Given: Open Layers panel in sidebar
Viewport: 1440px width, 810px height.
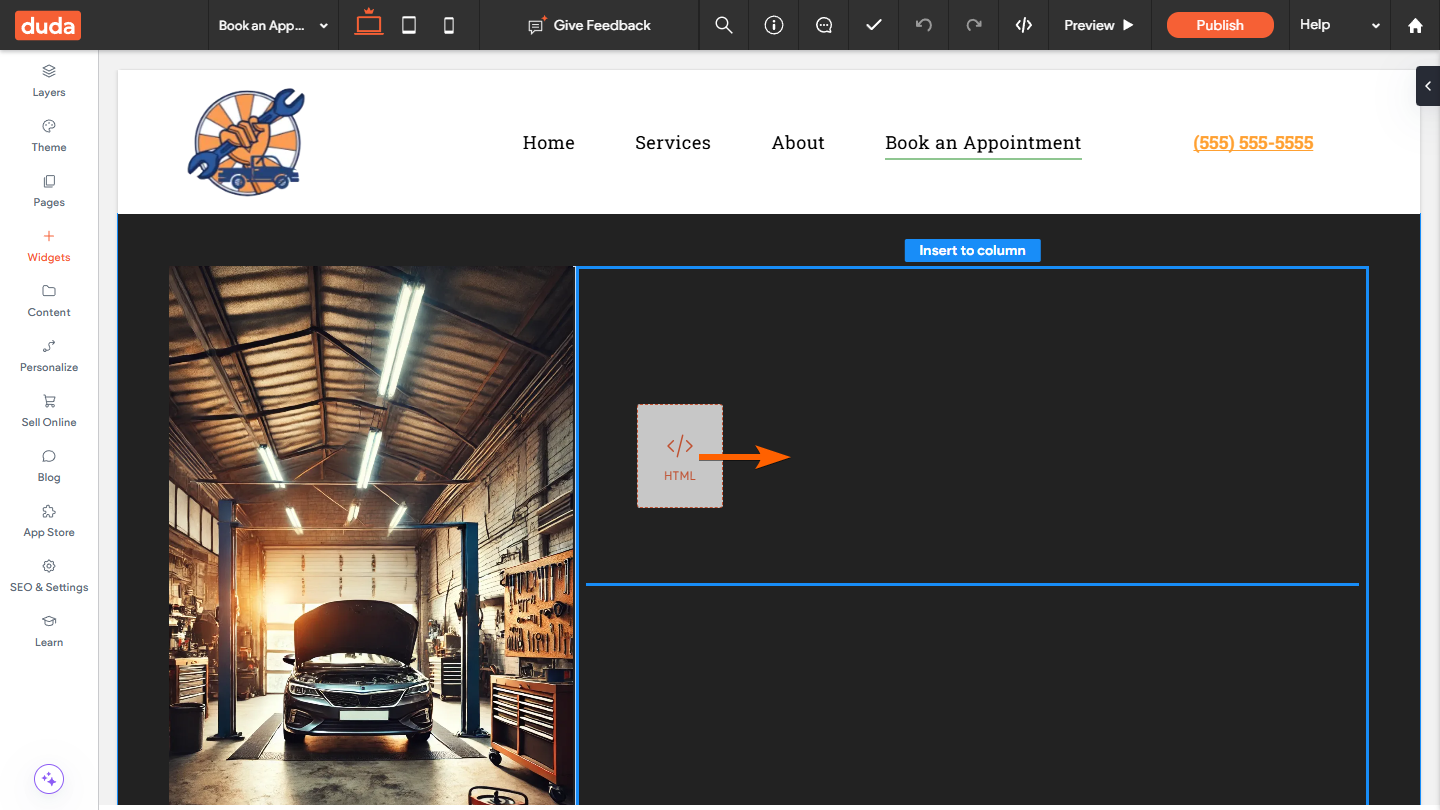Looking at the screenshot, I should click(49, 81).
